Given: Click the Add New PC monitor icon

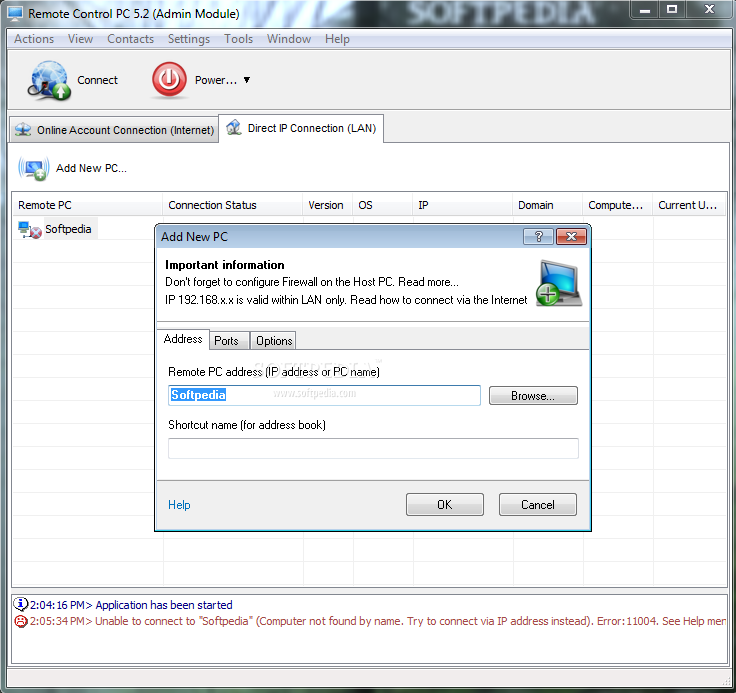Looking at the screenshot, I should [34, 169].
